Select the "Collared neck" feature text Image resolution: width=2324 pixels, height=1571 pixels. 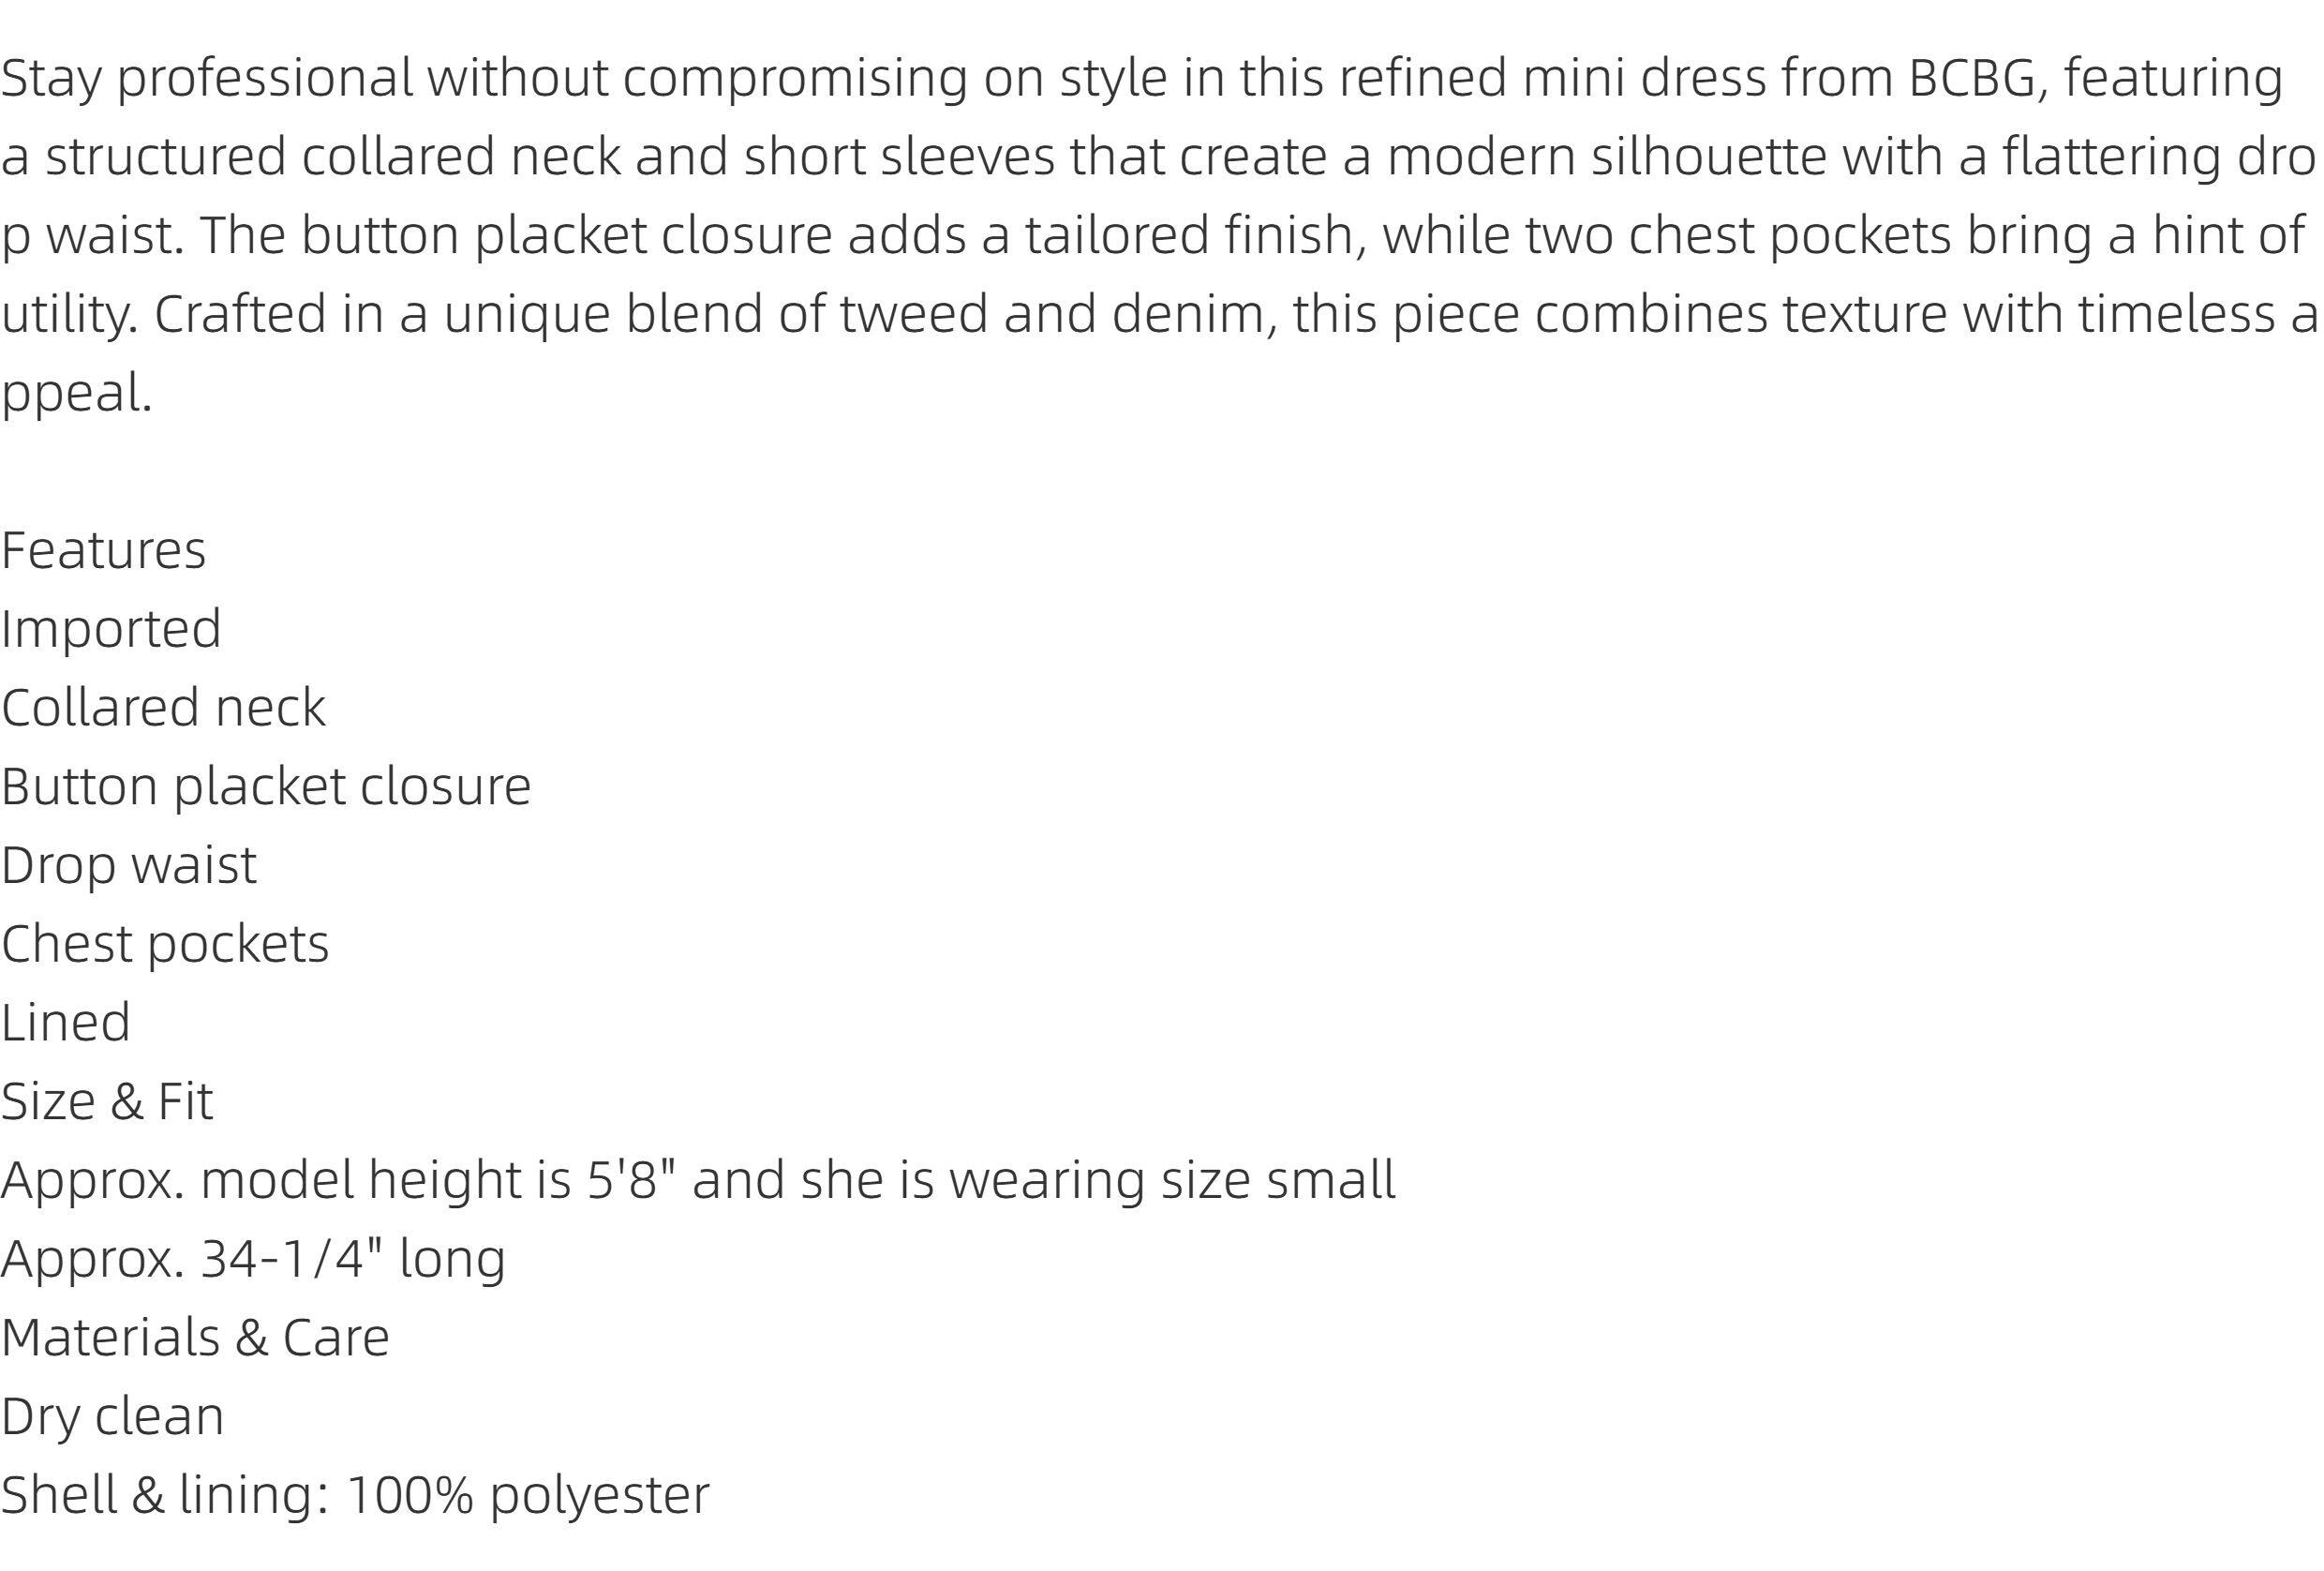click(x=163, y=708)
